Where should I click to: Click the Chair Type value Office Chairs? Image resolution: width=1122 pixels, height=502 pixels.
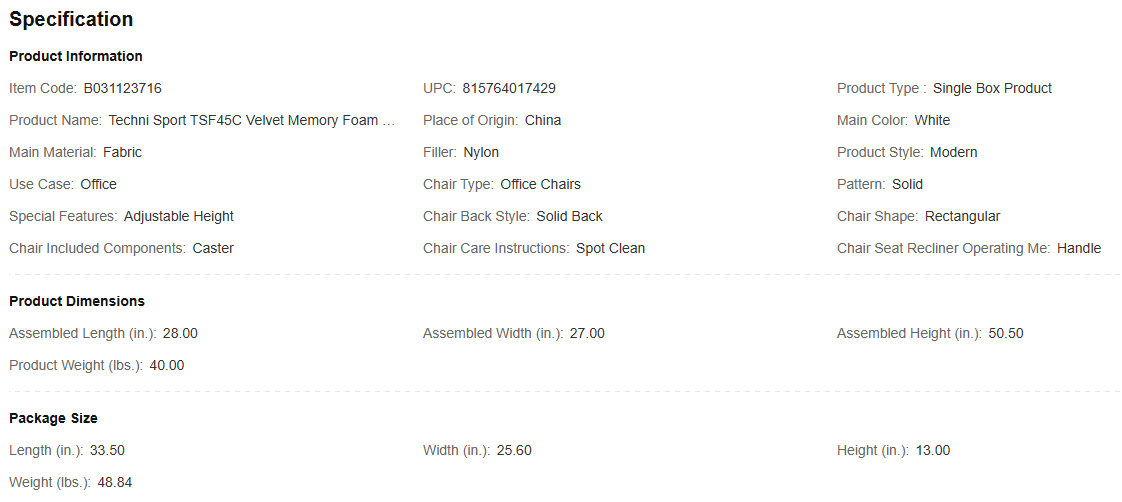point(540,184)
